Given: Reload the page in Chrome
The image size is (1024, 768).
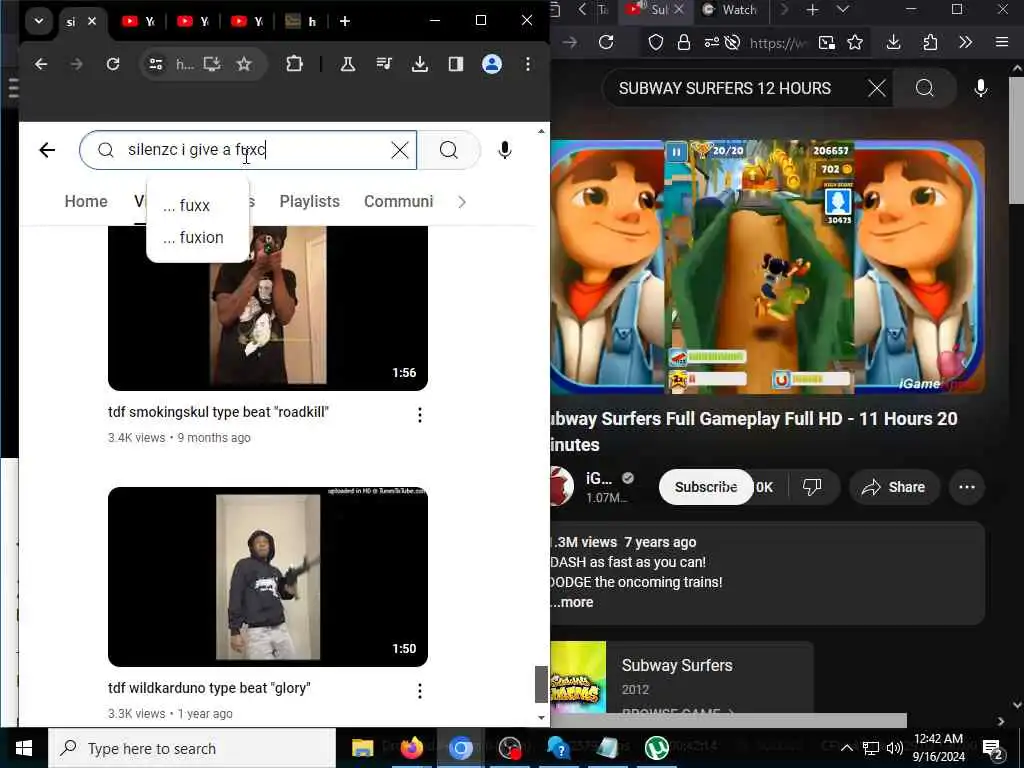Looking at the screenshot, I should pos(113,64).
